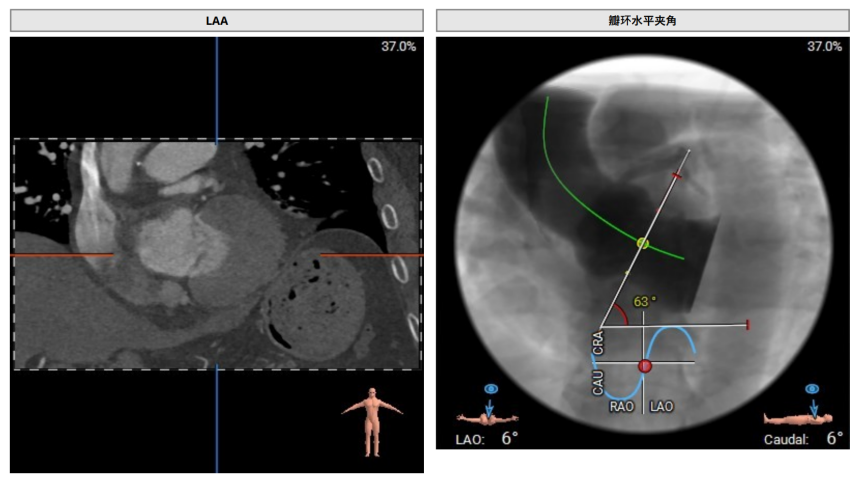Click the red dot on the RAO/LAO angle graph
The width and height of the screenshot is (866, 482).
tap(645, 366)
